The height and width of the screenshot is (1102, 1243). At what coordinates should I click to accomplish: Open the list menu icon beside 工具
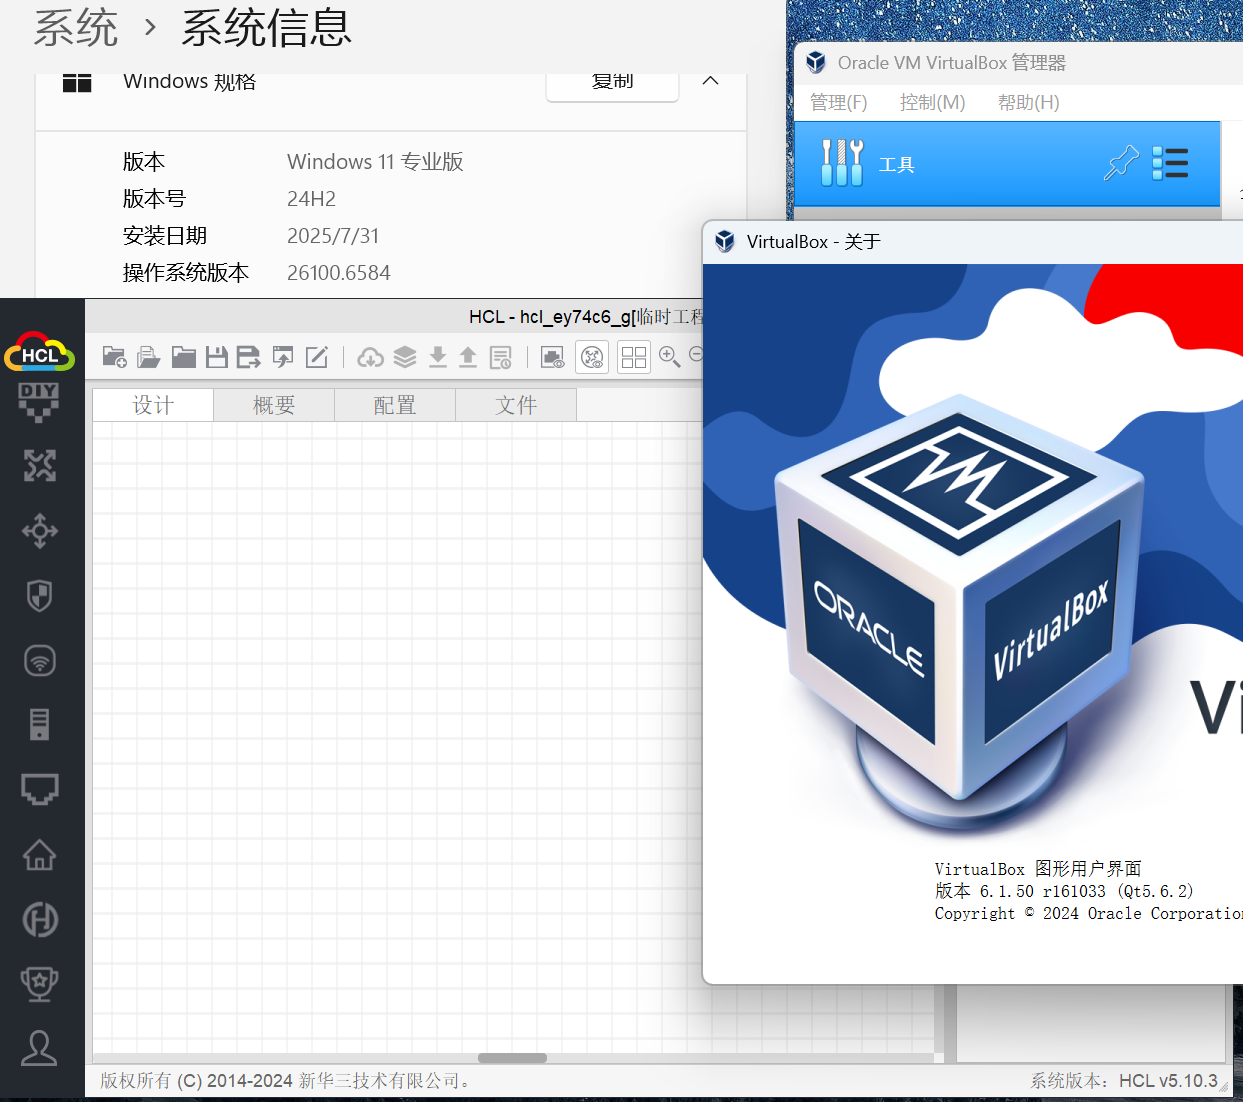point(1170,163)
